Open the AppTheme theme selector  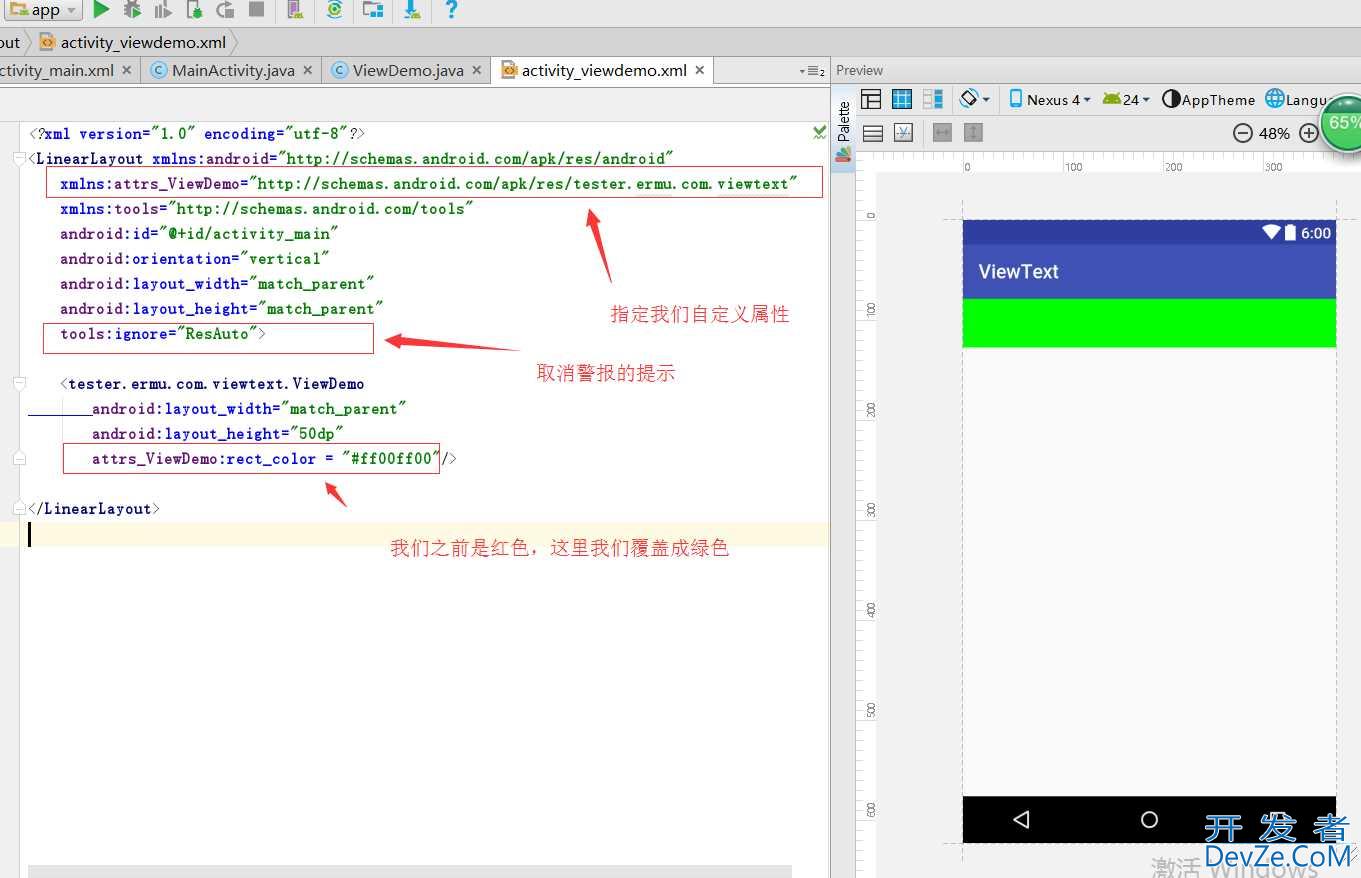(1208, 99)
